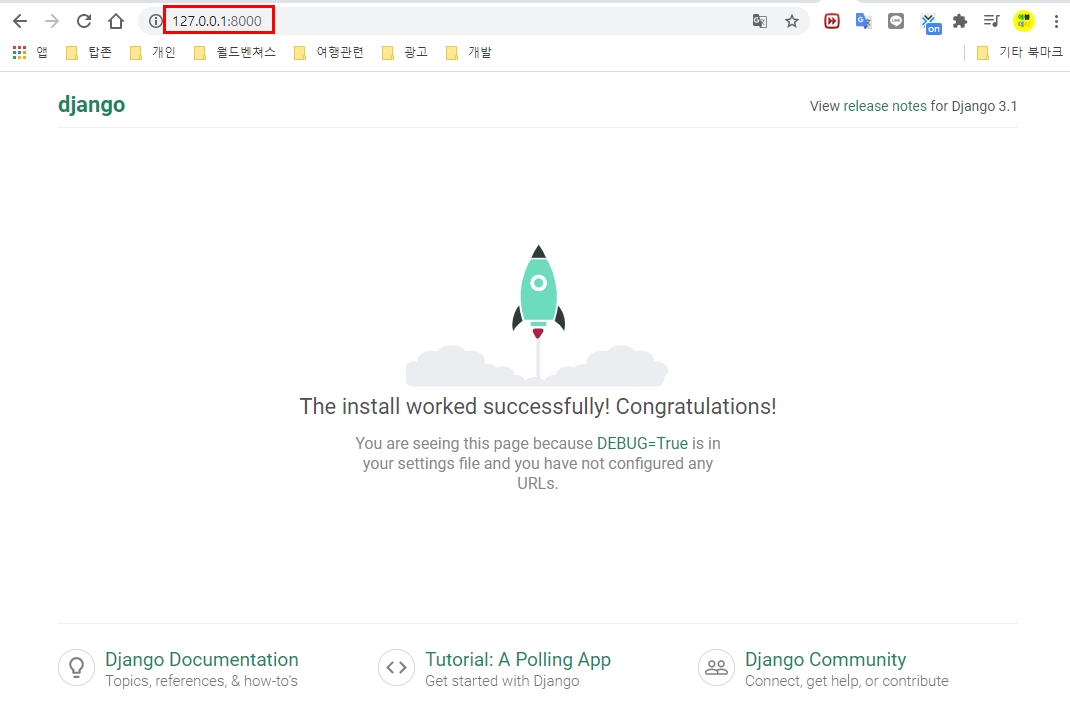Click the django logo heading
This screenshot has width=1070, height=711.
coord(91,105)
